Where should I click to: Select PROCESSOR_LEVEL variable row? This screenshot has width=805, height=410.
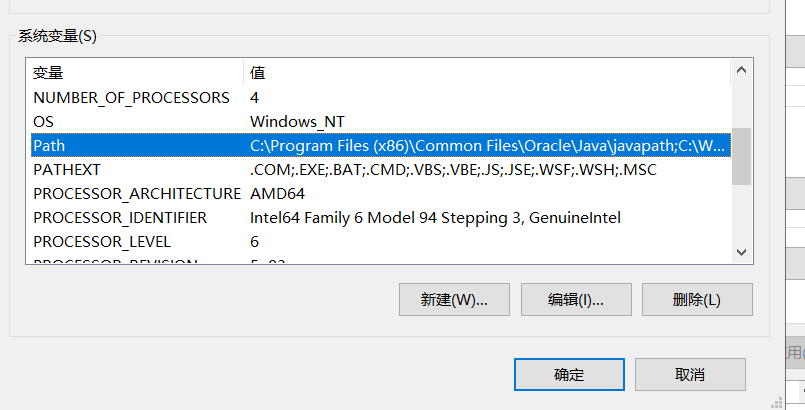click(x=381, y=242)
